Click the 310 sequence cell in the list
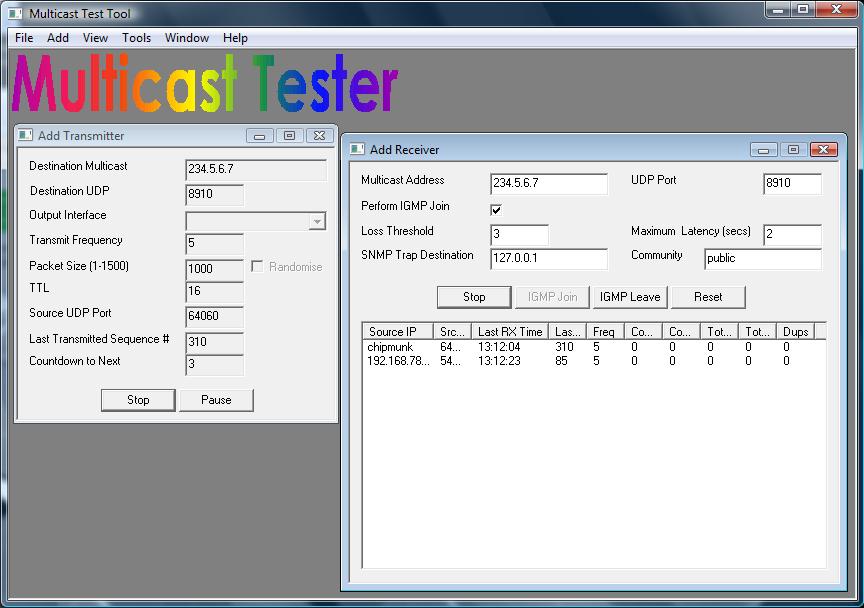The width and height of the screenshot is (864, 608). 564,347
